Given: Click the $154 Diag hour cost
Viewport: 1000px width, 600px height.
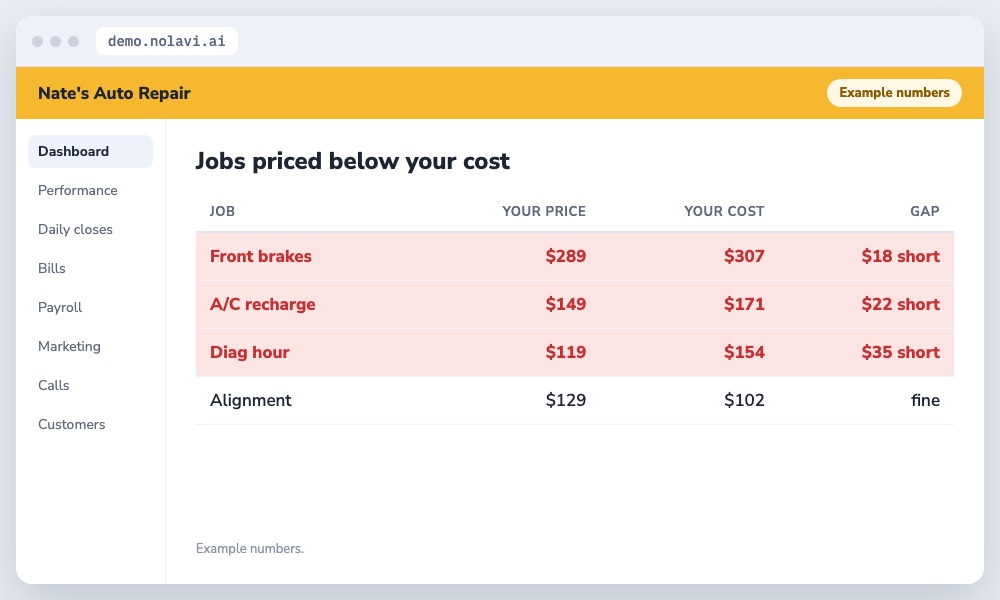Looking at the screenshot, I should [x=744, y=352].
